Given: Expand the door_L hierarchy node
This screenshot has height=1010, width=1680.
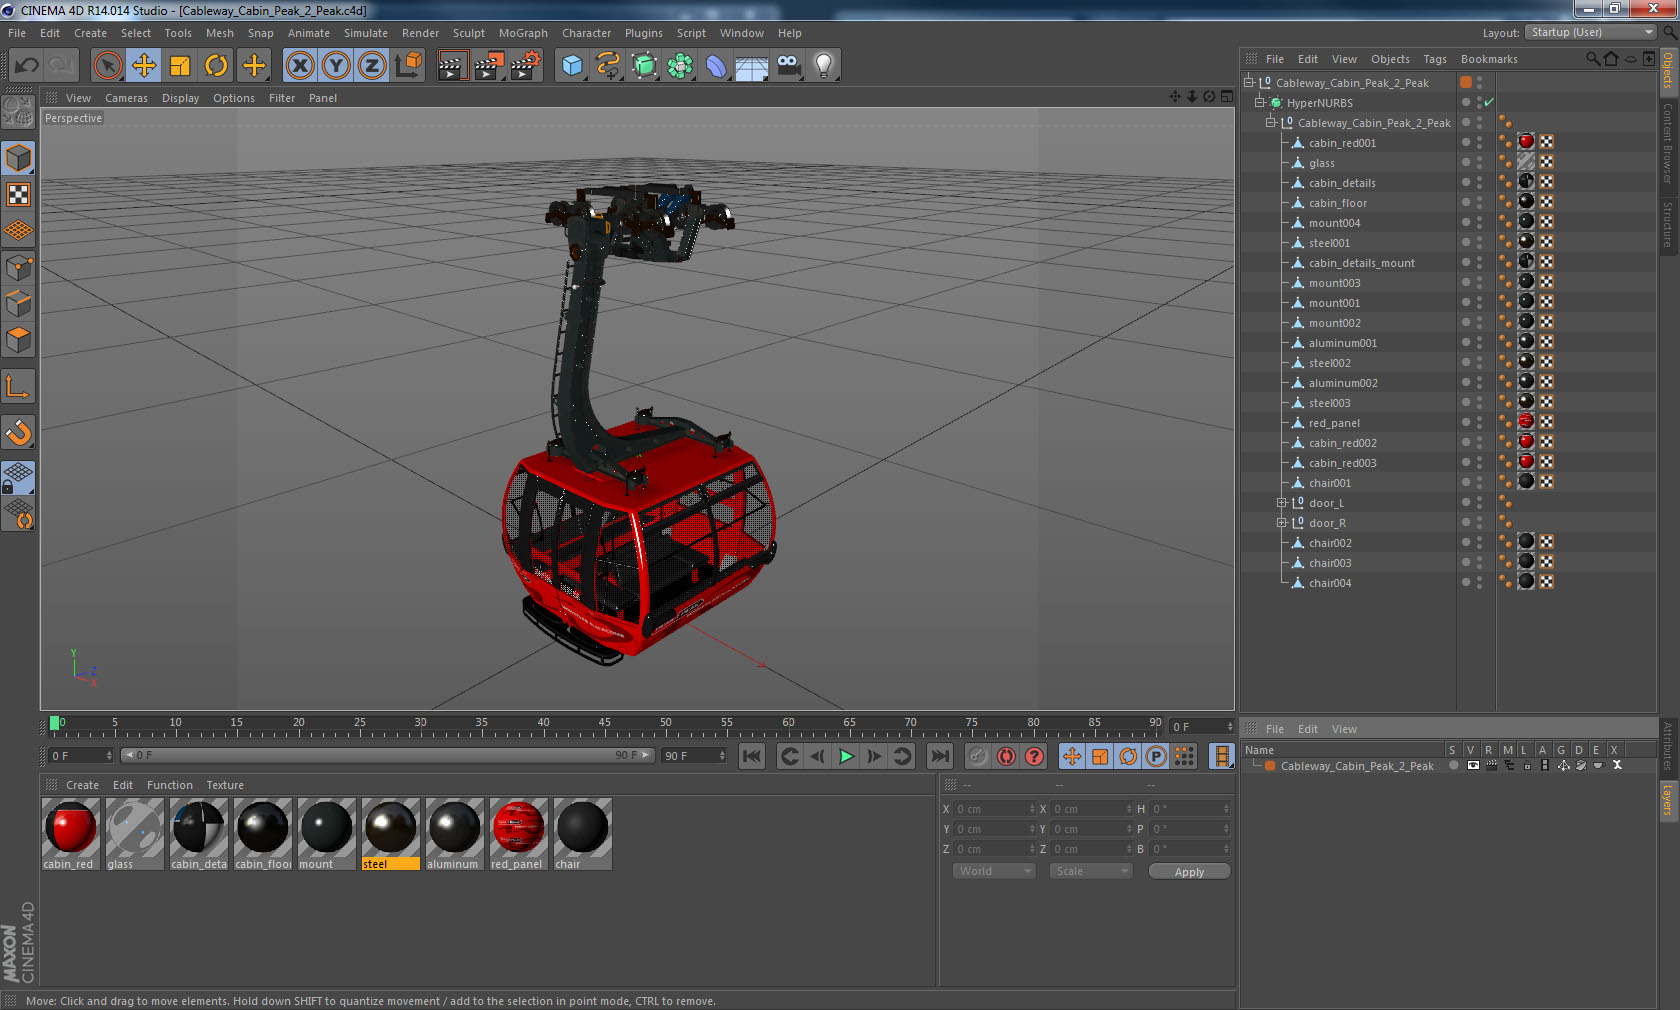Looking at the screenshot, I should (1281, 503).
